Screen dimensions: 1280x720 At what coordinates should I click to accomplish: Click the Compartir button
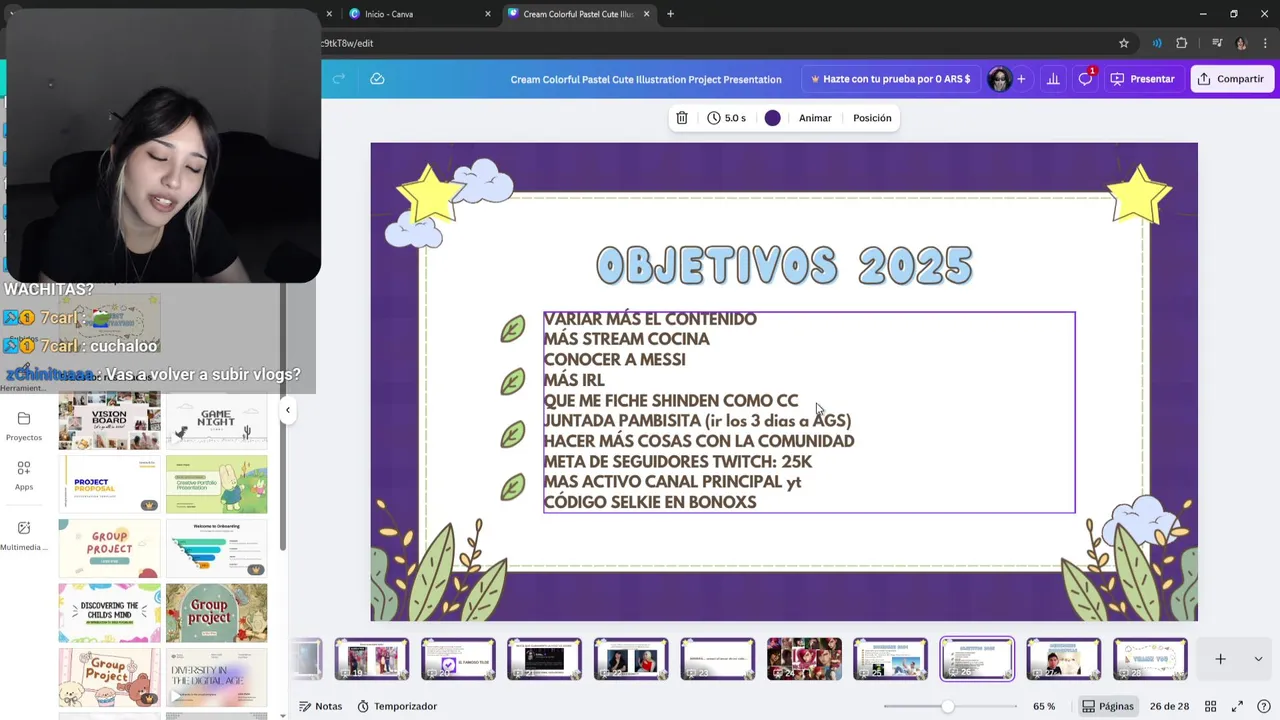(1231, 79)
